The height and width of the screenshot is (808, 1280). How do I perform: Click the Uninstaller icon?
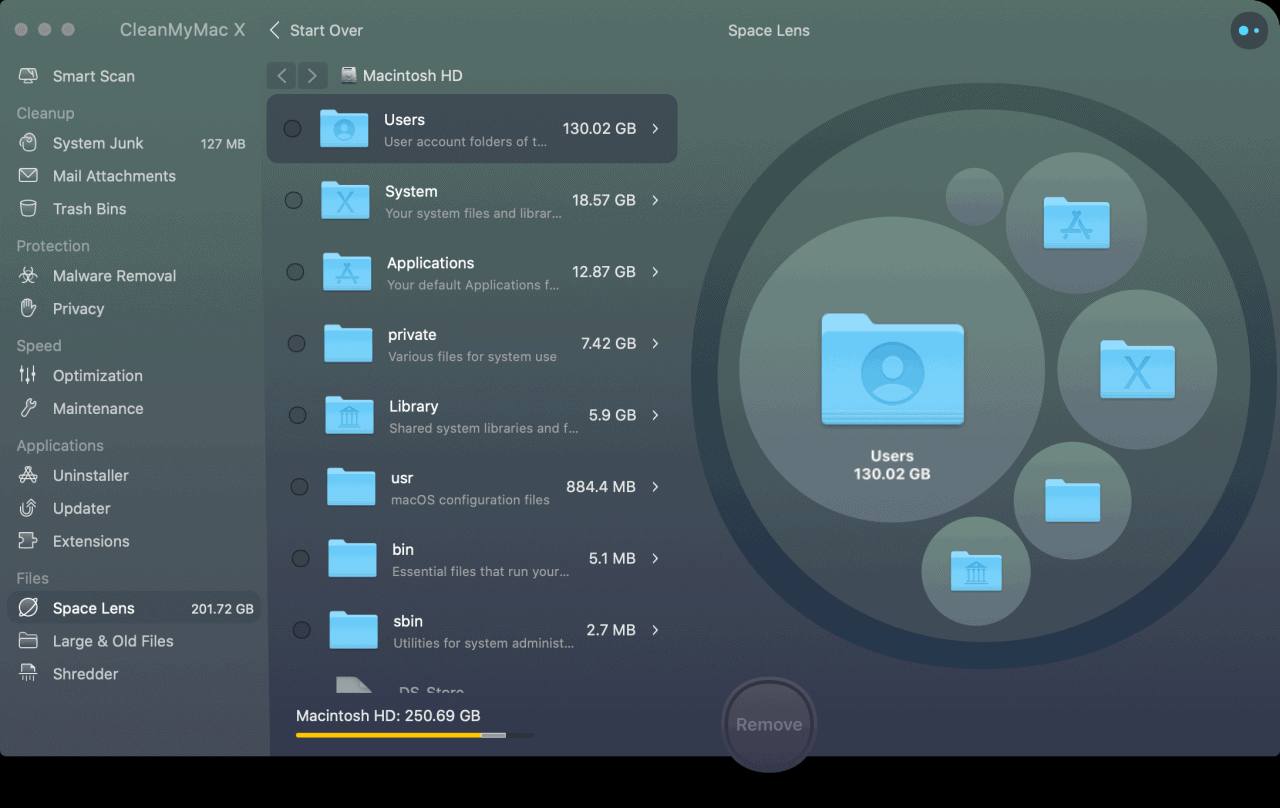tap(28, 476)
